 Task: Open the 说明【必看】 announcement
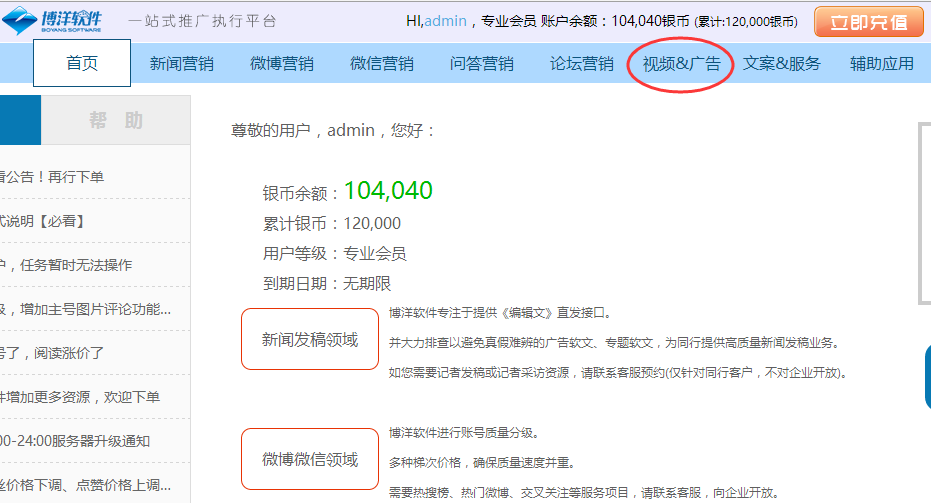tap(42, 221)
